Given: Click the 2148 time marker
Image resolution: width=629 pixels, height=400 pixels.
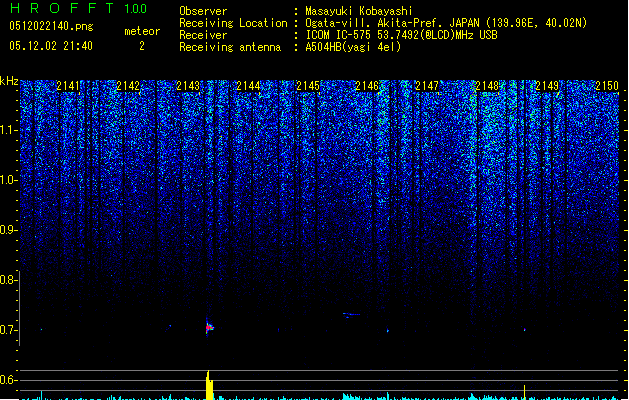Looking at the screenshot, I should click(x=487, y=86).
